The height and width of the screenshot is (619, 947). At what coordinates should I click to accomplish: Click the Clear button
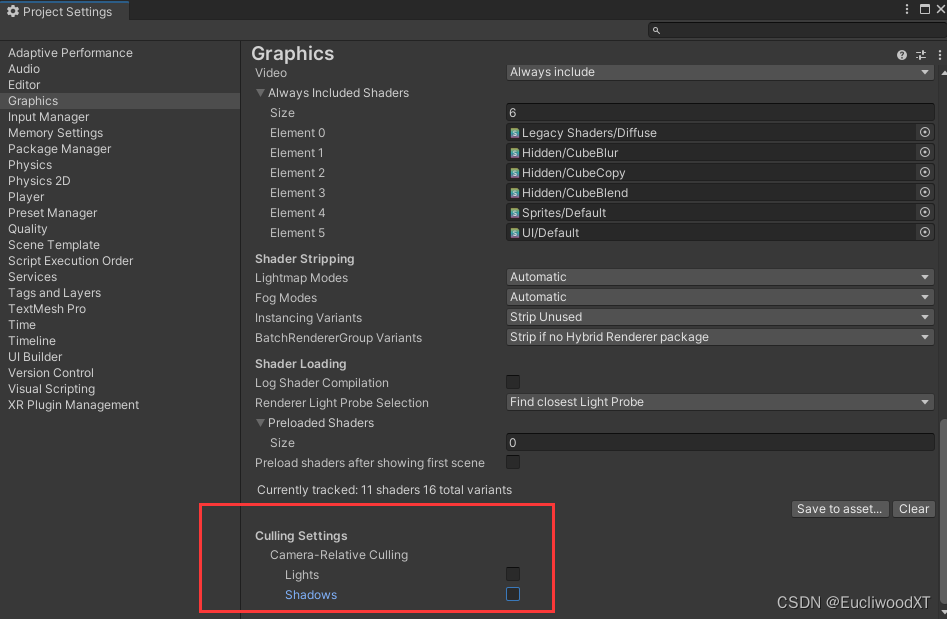914,509
